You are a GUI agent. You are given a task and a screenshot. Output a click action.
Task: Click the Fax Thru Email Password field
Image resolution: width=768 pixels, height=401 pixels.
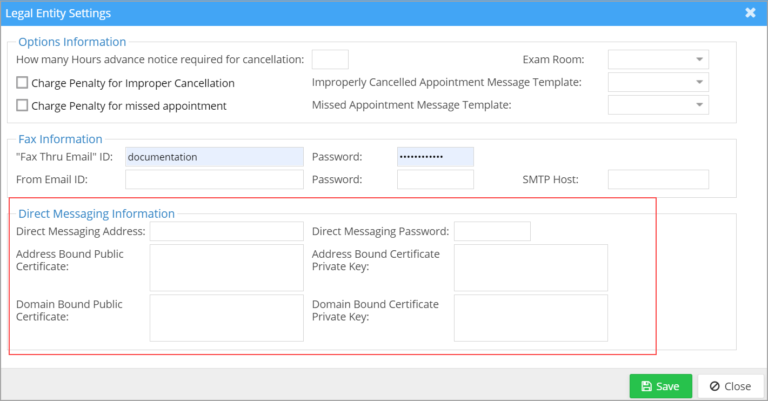coord(435,157)
